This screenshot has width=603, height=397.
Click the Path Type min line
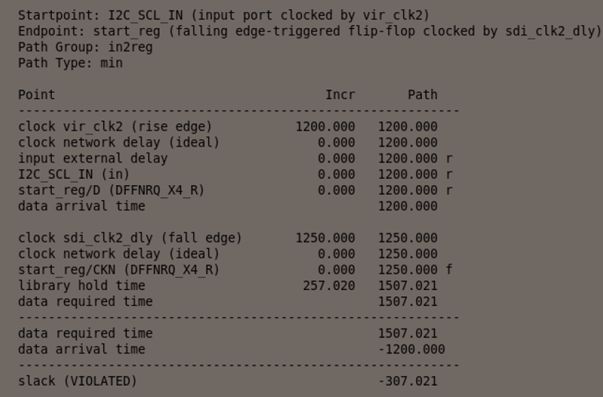click(70, 63)
